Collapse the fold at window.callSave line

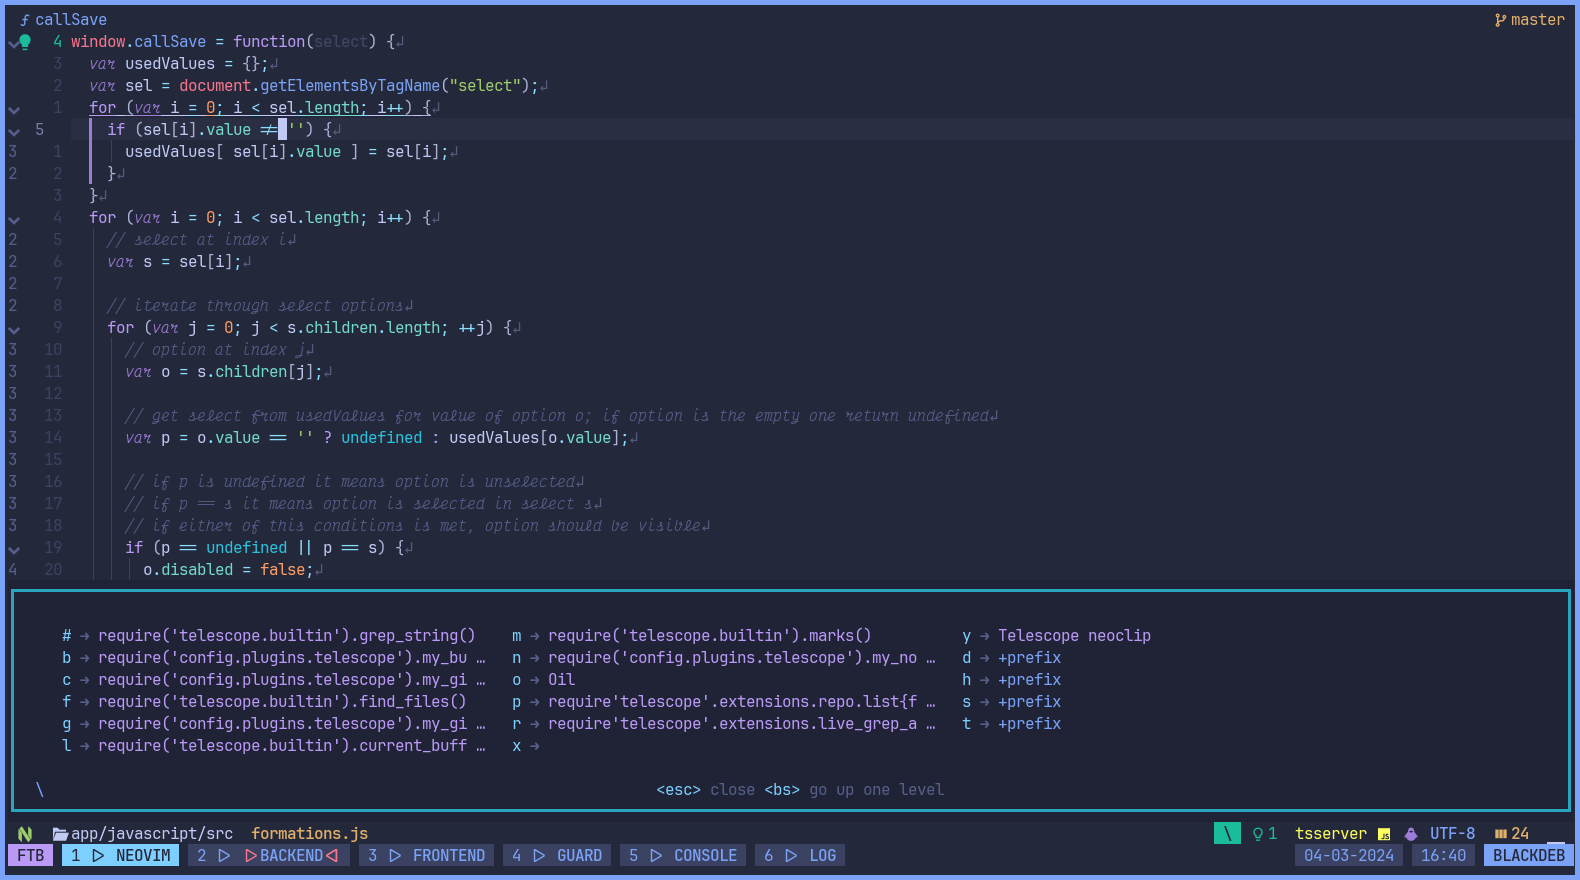click(13, 43)
